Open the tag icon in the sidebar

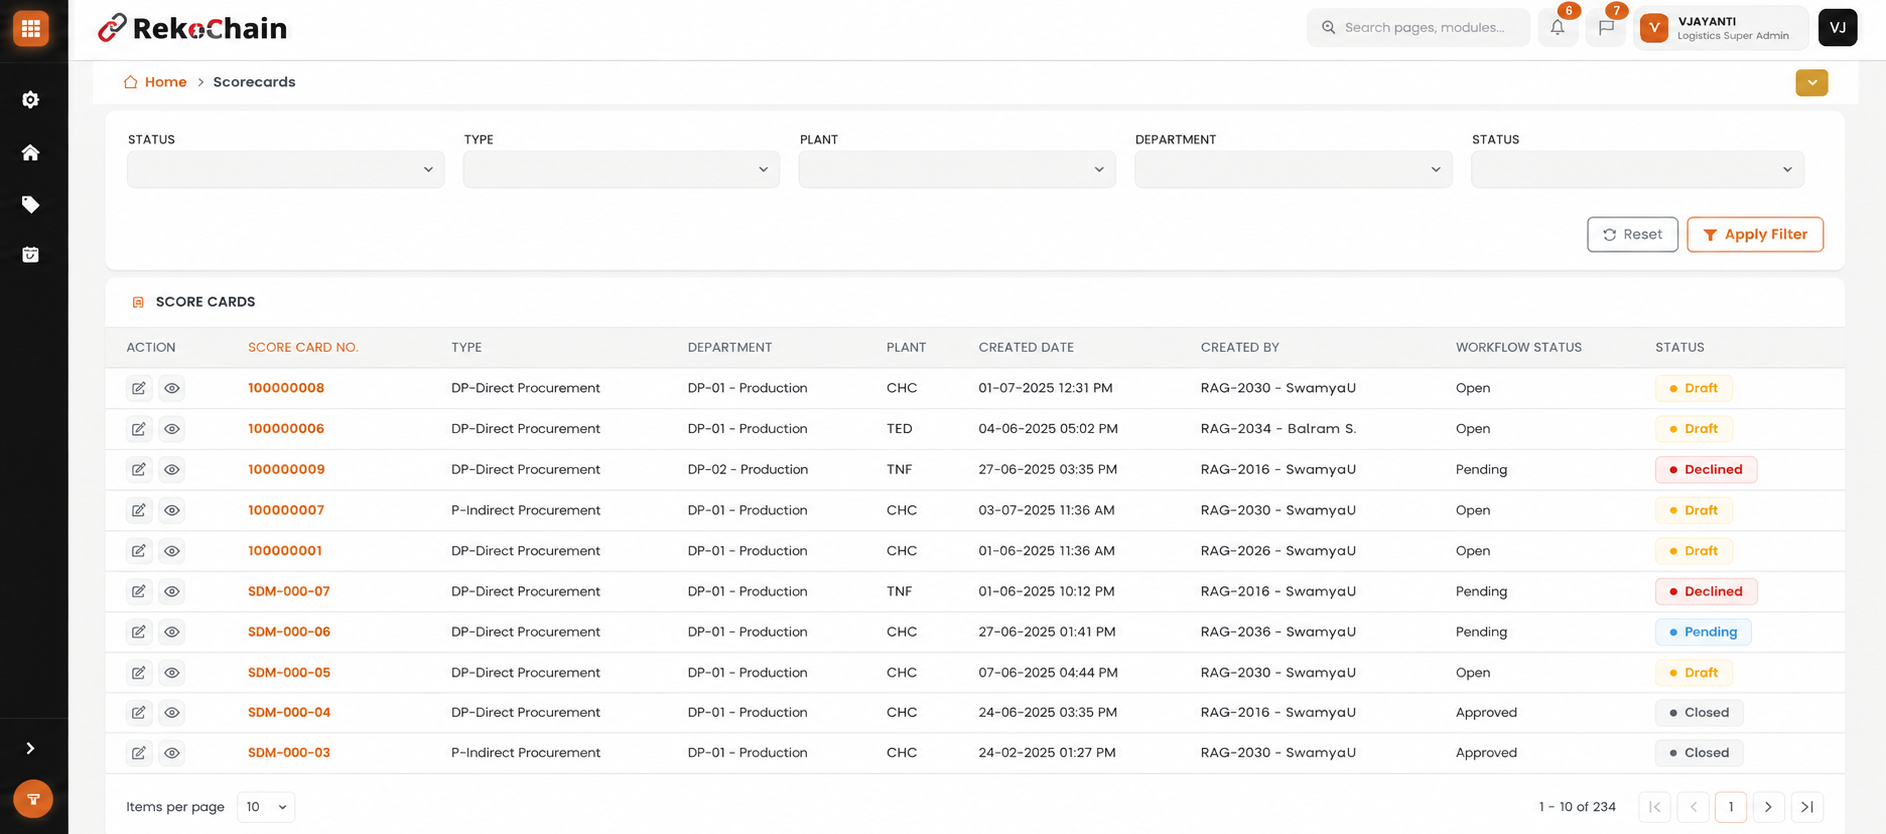pyautogui.click(x=31, y=204)
